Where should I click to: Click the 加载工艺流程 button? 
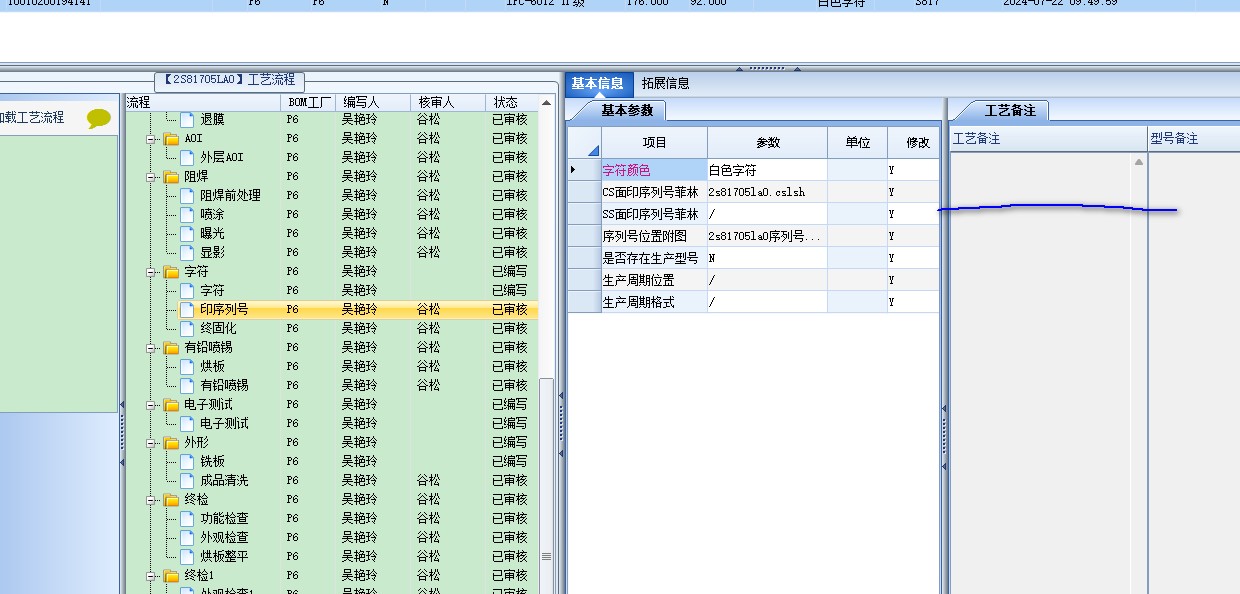[32, 118]
